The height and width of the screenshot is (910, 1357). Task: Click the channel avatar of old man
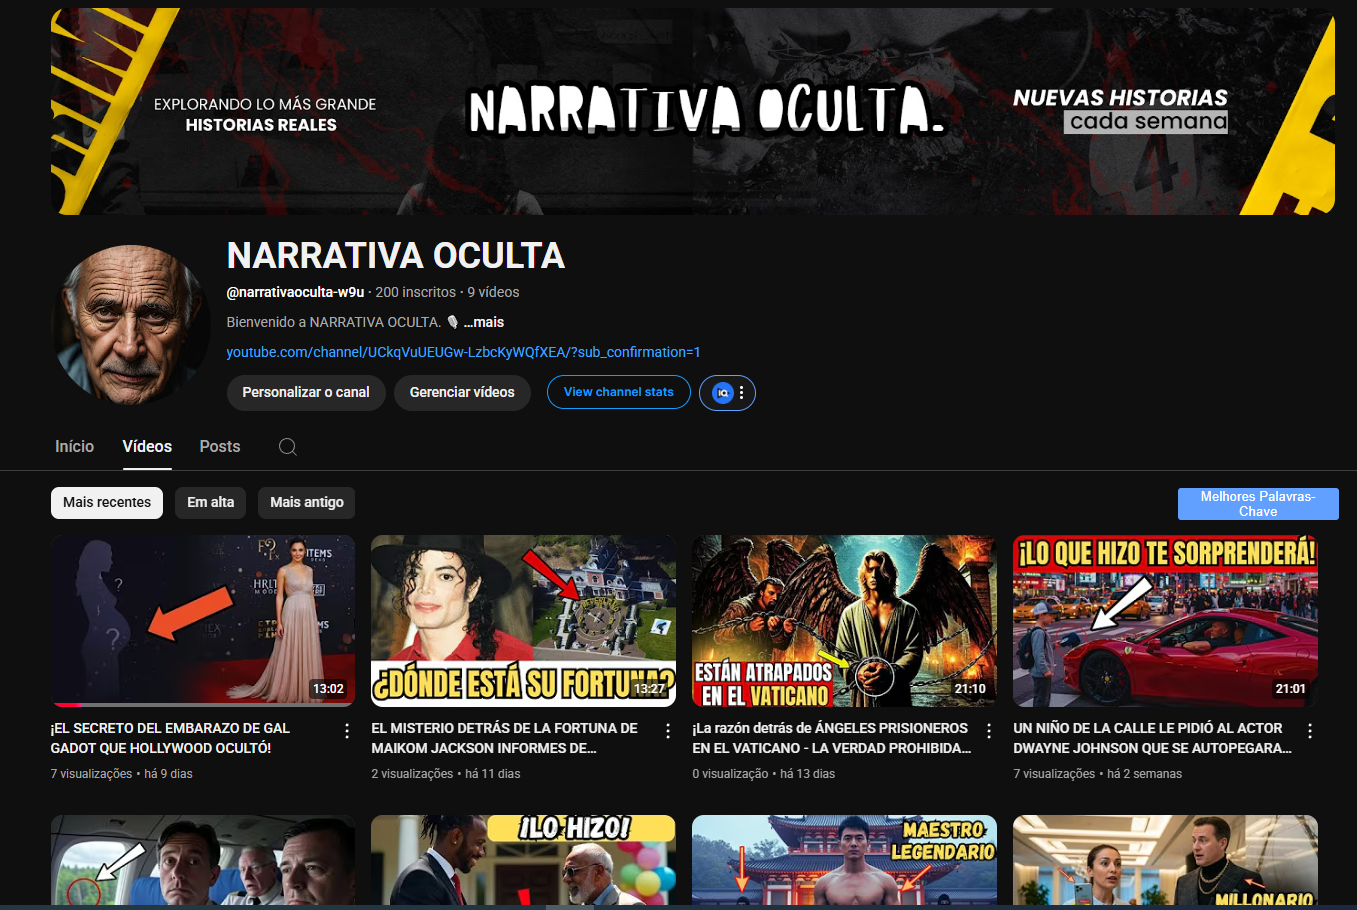click(132, 325)
